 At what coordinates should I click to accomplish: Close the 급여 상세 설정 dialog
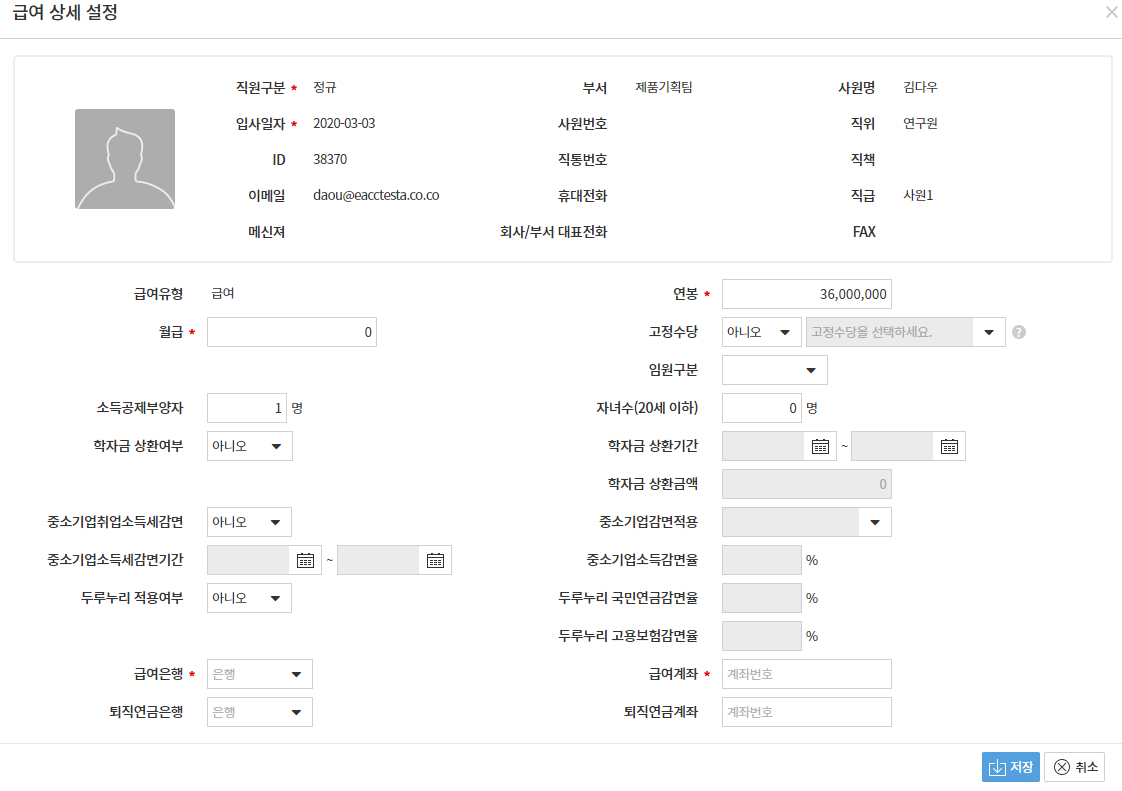pos(1111,13)
